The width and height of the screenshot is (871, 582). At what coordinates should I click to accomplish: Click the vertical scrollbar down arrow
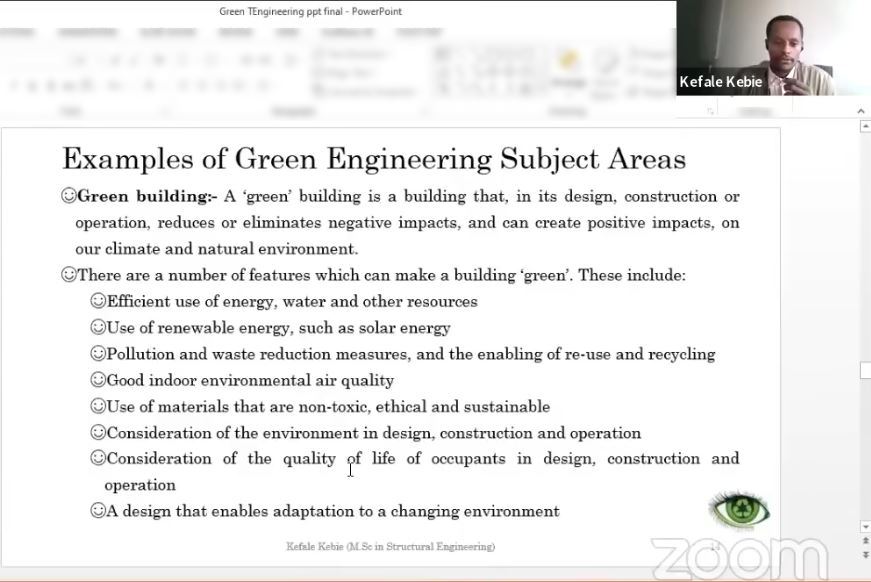865,526
